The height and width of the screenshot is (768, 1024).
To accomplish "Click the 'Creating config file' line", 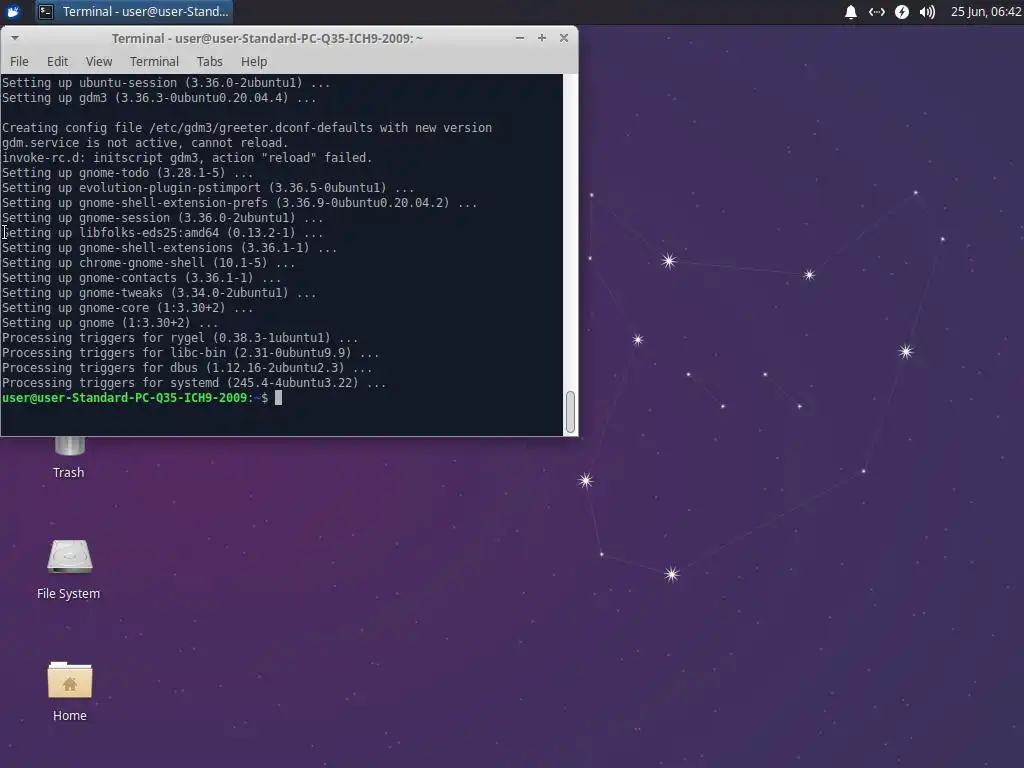I will point(247,127).
